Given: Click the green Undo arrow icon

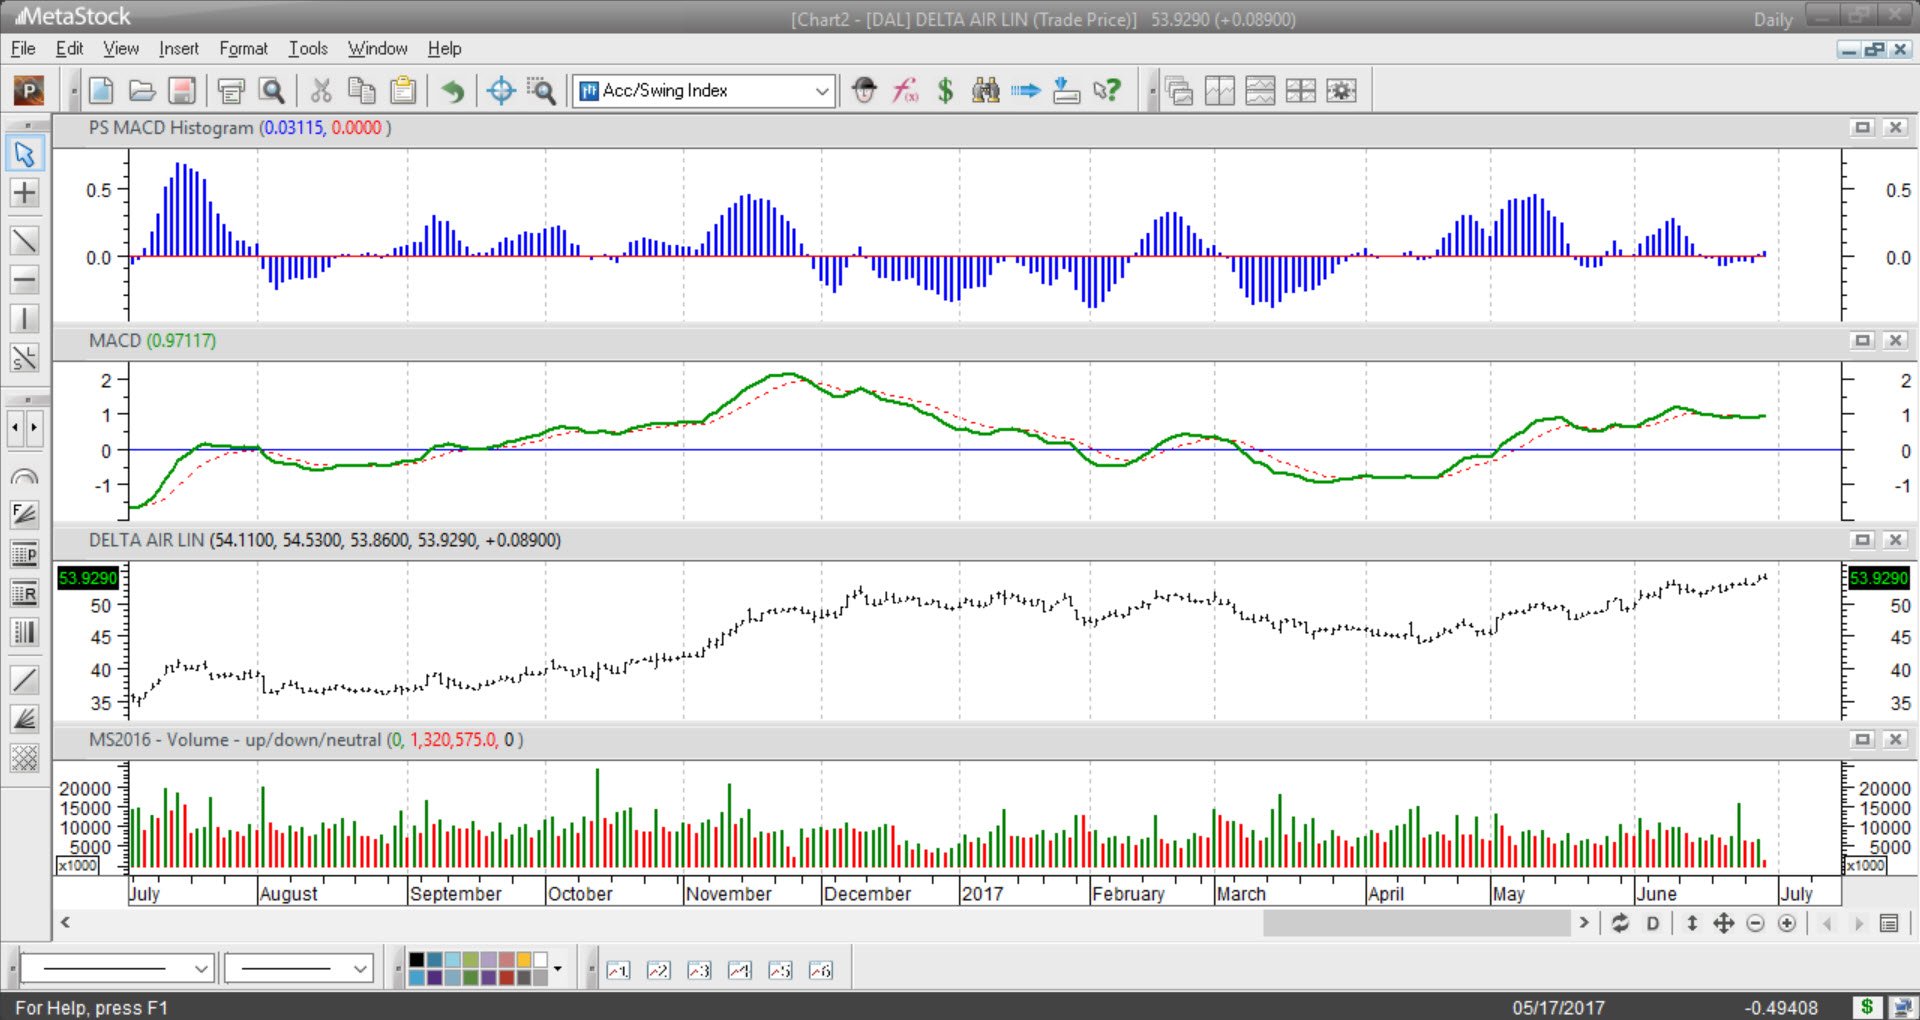Looking at the screenshot, I should 453,91.
